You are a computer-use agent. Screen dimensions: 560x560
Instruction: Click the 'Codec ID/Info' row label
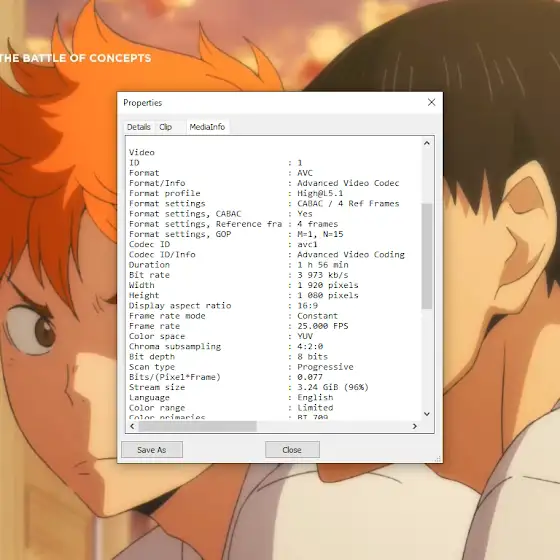pos(162,255)
